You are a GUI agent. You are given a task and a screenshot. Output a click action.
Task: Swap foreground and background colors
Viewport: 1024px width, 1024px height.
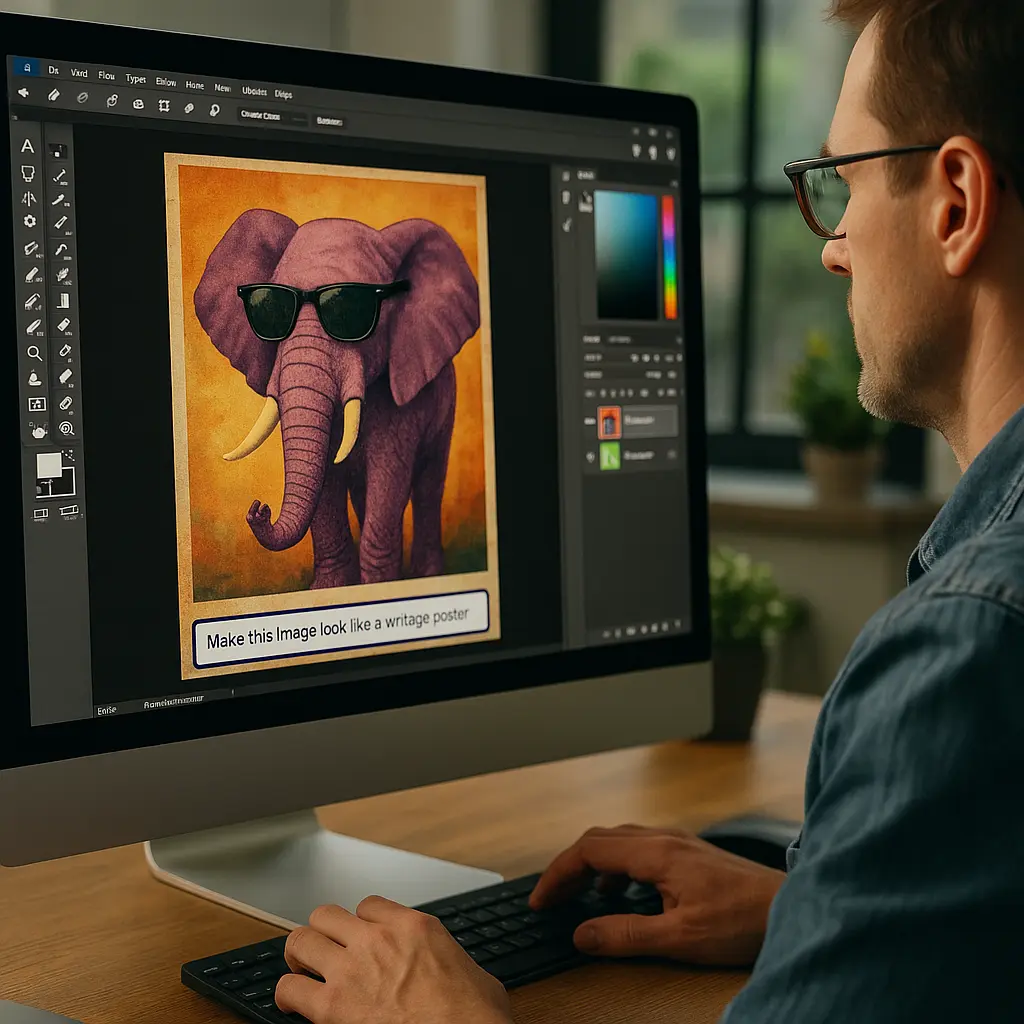69,456
